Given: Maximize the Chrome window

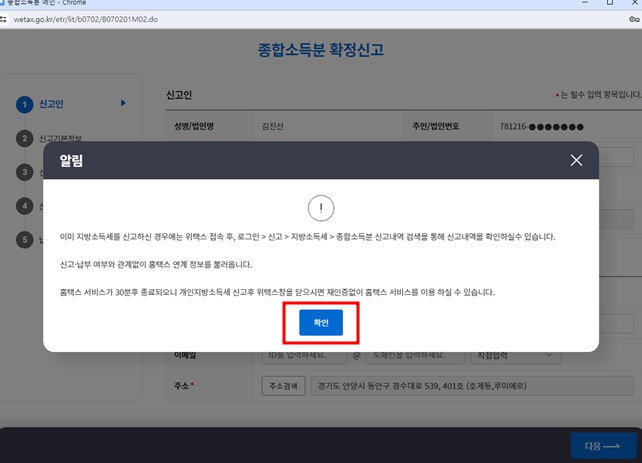Looking at the screenshot, I should pyautogui.click(x=610, y=2).
